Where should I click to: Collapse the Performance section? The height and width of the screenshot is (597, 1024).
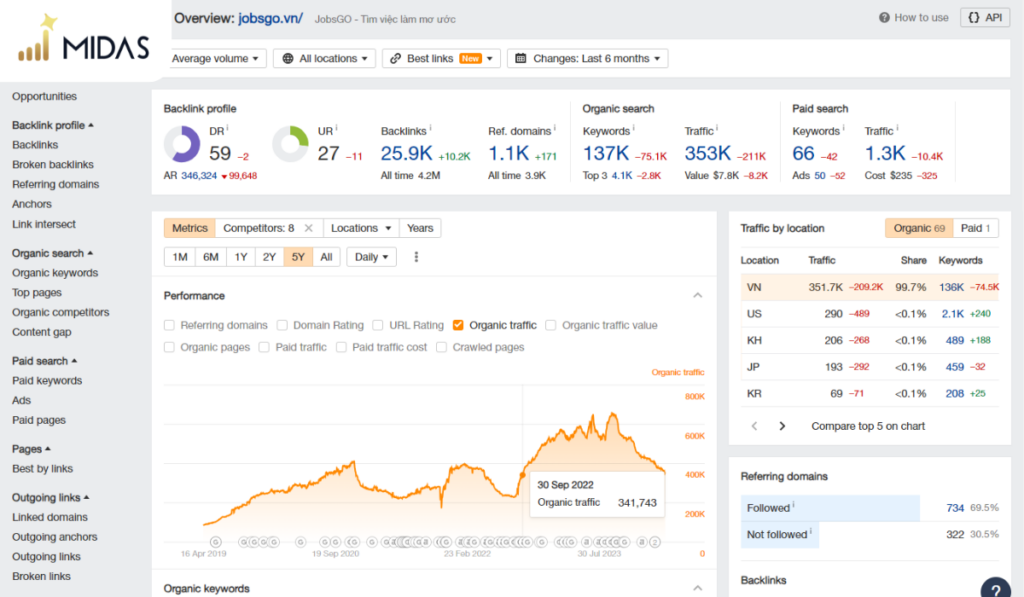click(x=697, y=296)
